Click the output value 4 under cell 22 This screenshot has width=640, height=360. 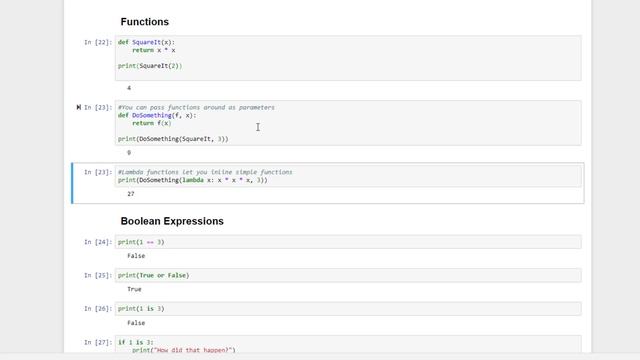click(129, 88)
